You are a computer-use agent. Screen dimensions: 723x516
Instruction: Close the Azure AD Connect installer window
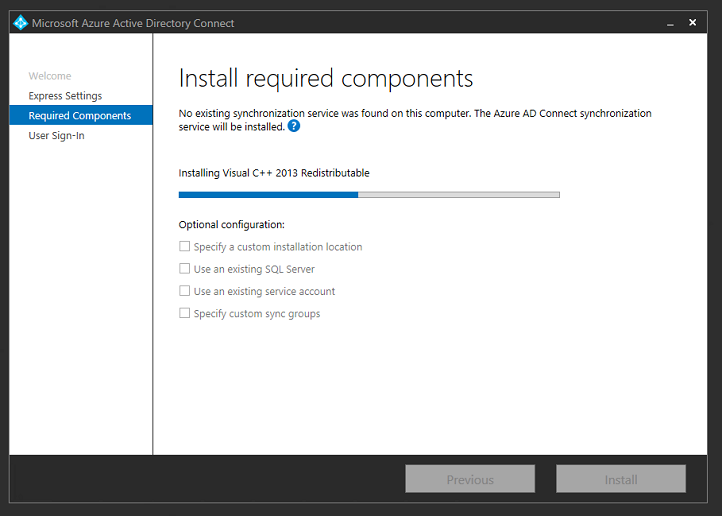[x=692, y=22]
